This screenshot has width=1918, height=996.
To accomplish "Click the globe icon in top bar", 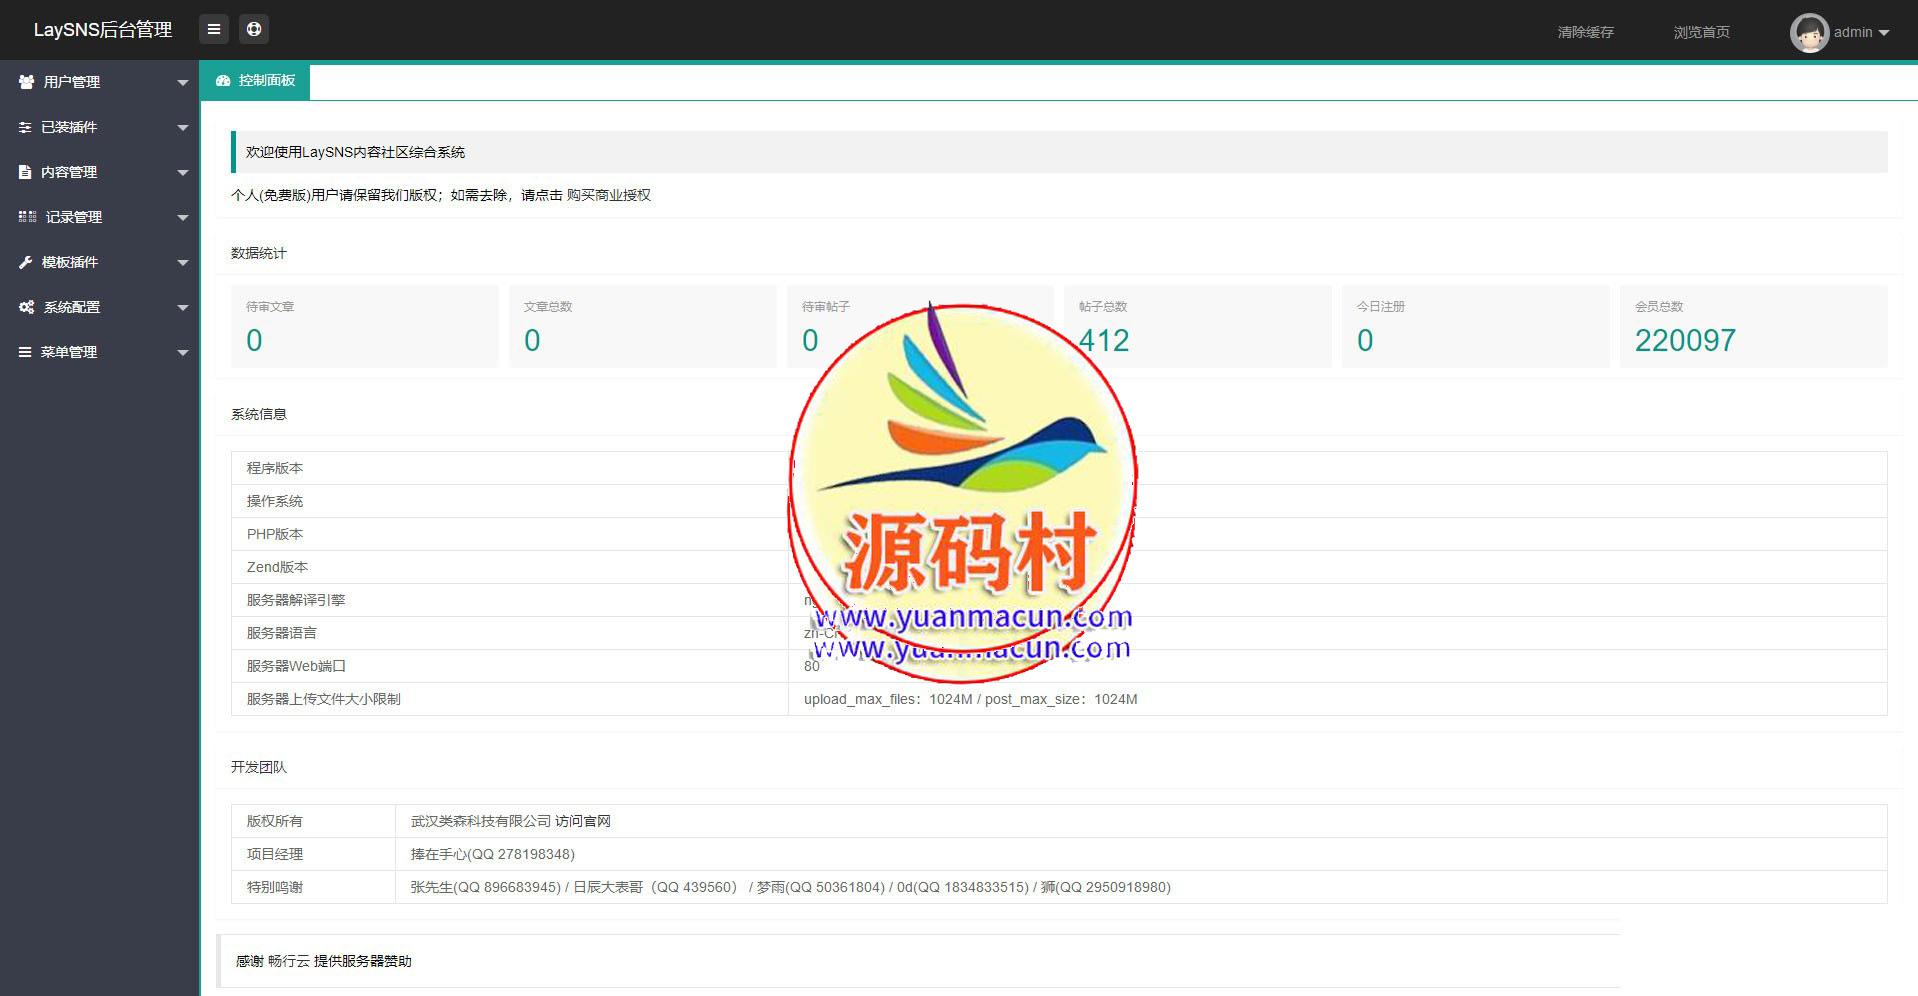I will tap(254, 30).
